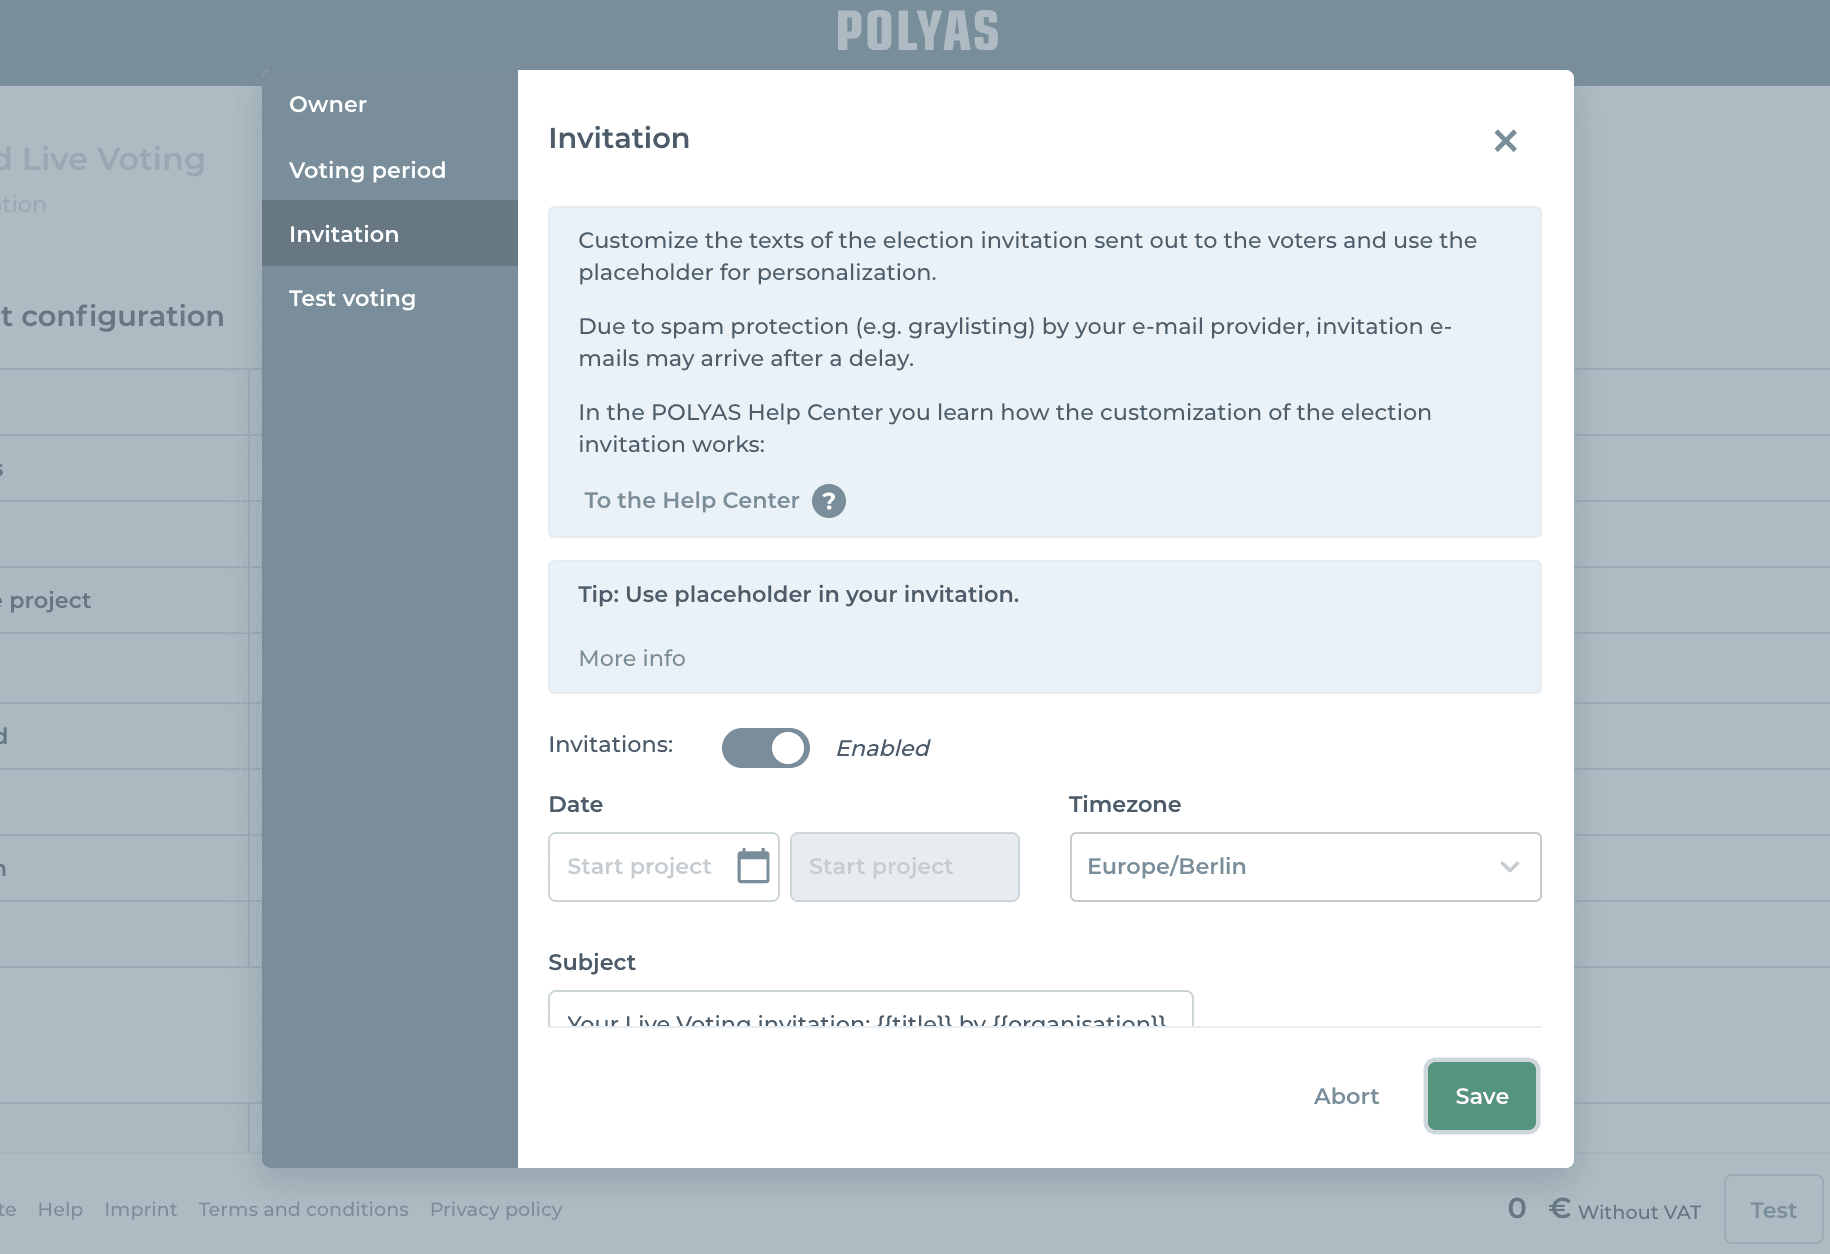Disable the Invitations toggle switch
This screenshot has height=1254, width=1830.
point(766,748)
